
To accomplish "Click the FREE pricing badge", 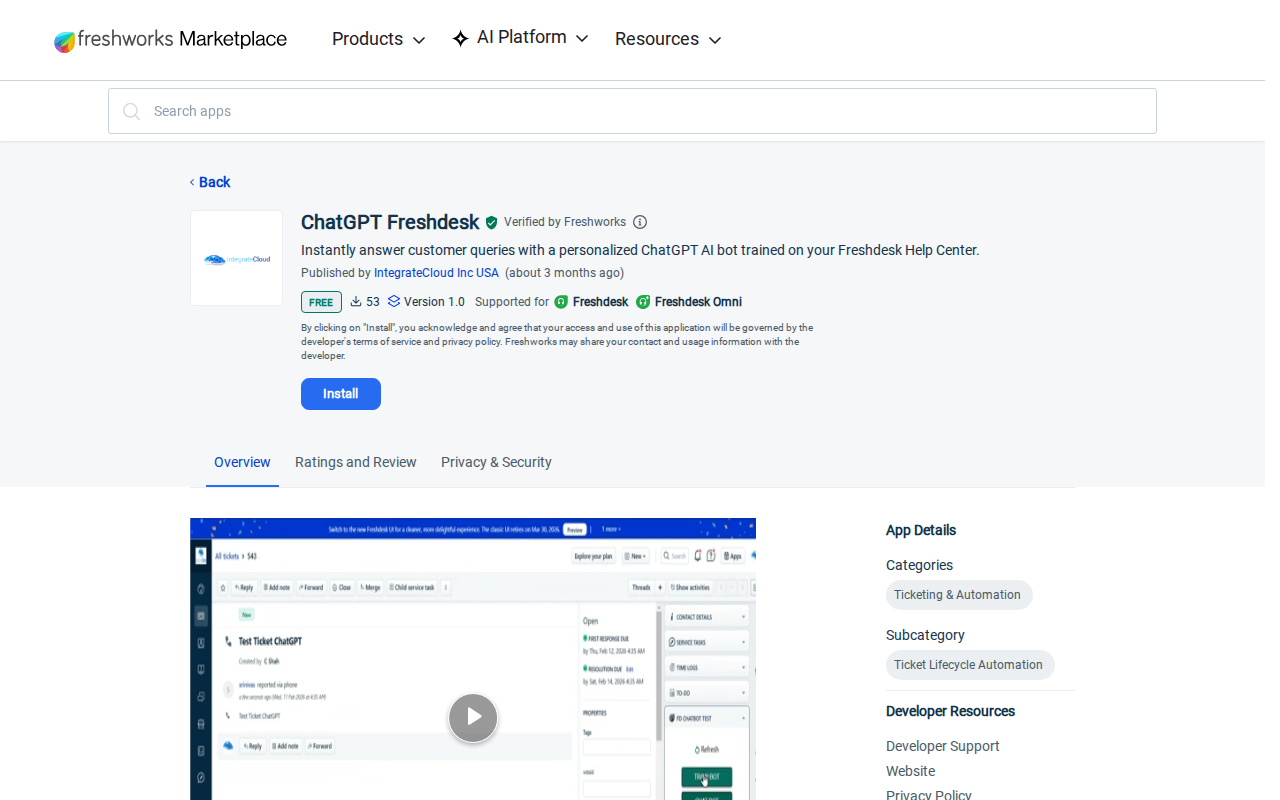I will coord(321,302).
